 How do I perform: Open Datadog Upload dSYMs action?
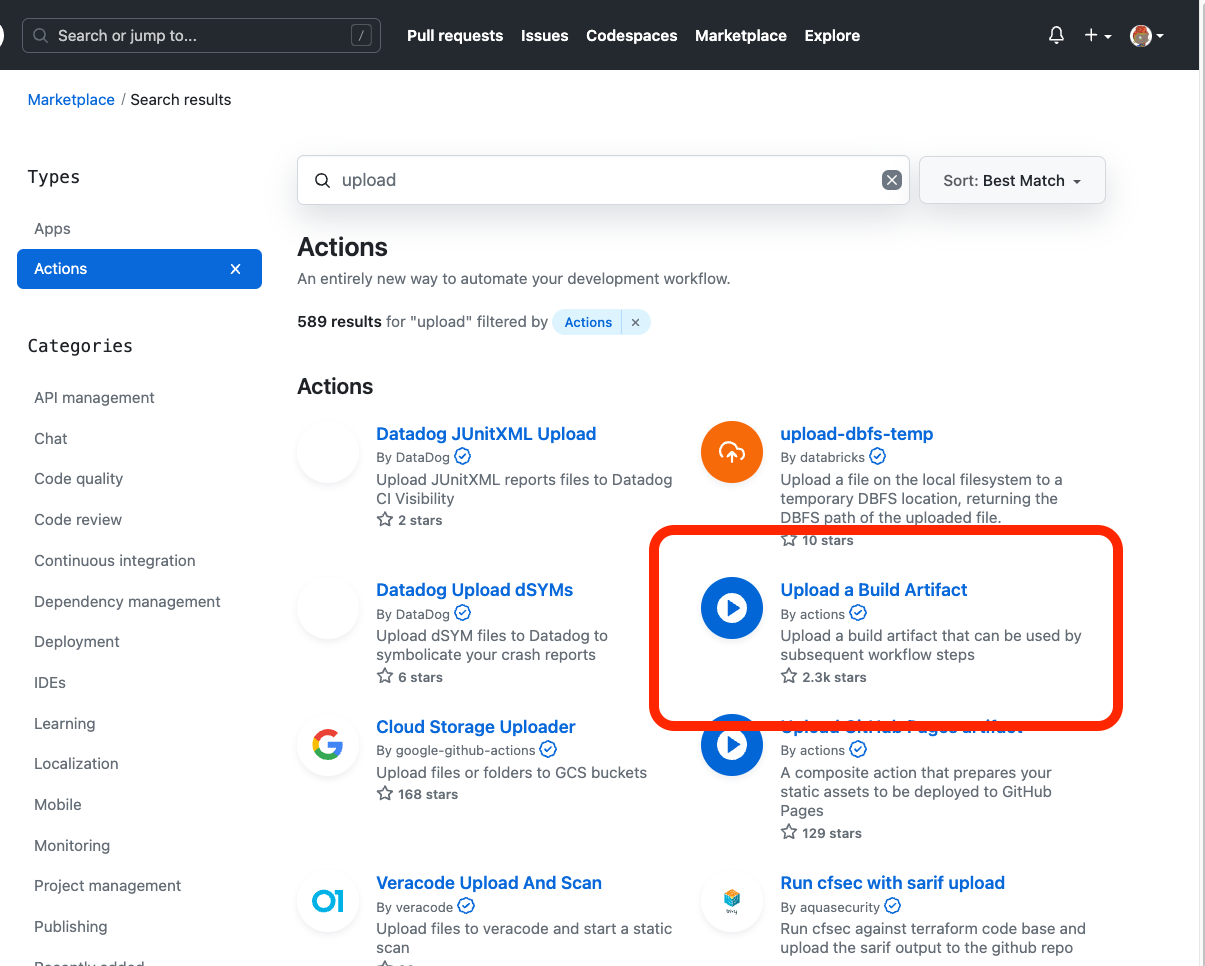pos(475,590)
